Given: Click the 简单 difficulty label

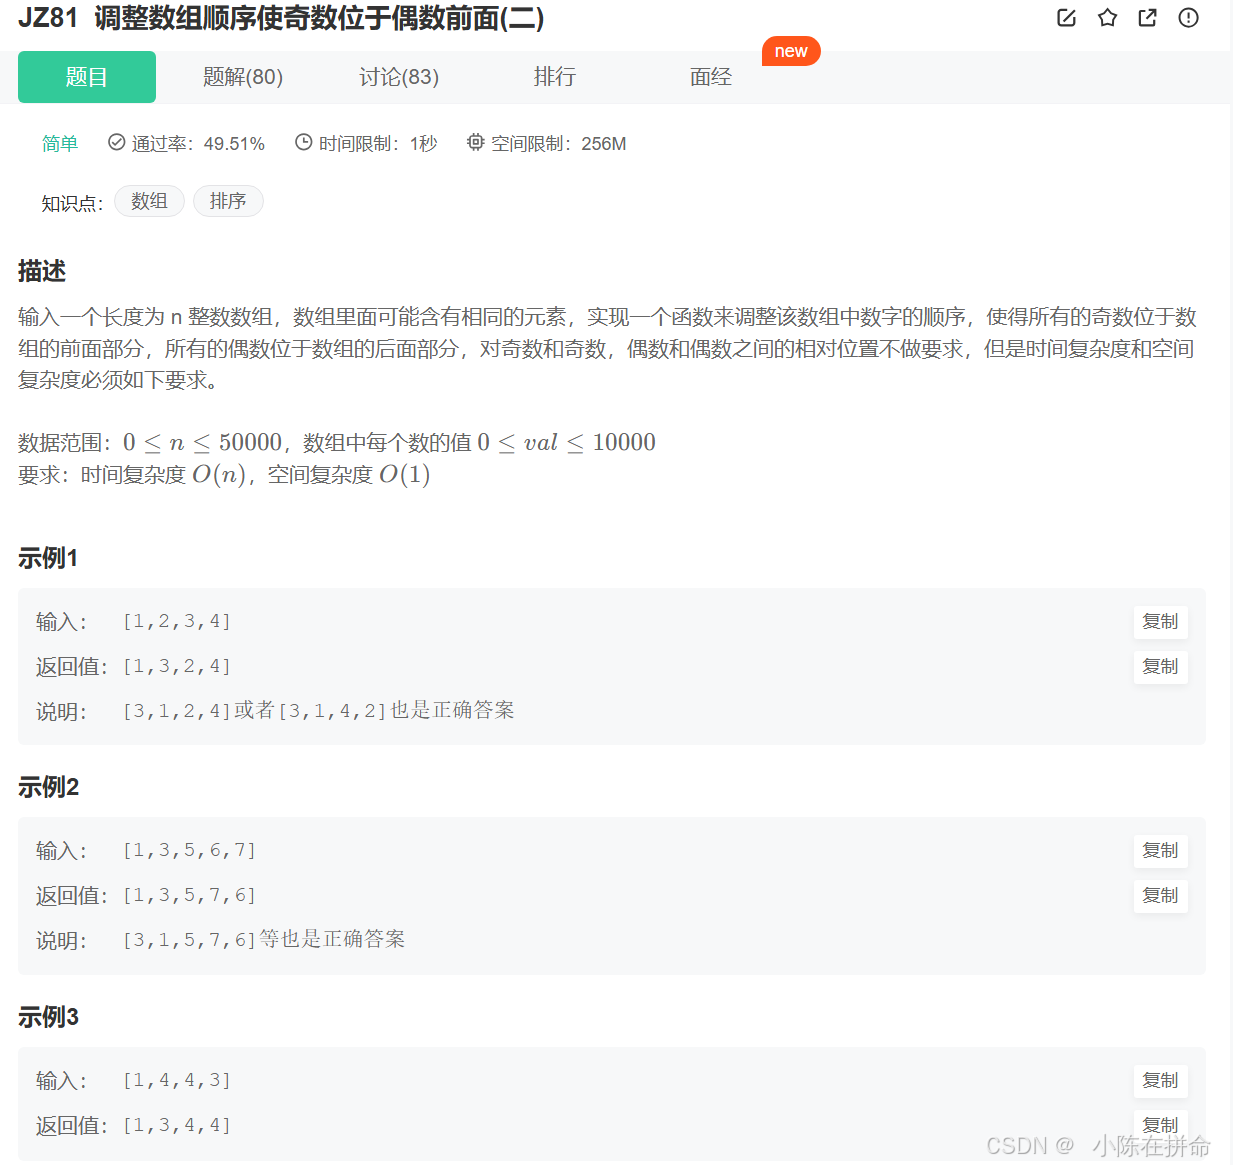Looking at the screenshot, I should [x=60, y=143].
